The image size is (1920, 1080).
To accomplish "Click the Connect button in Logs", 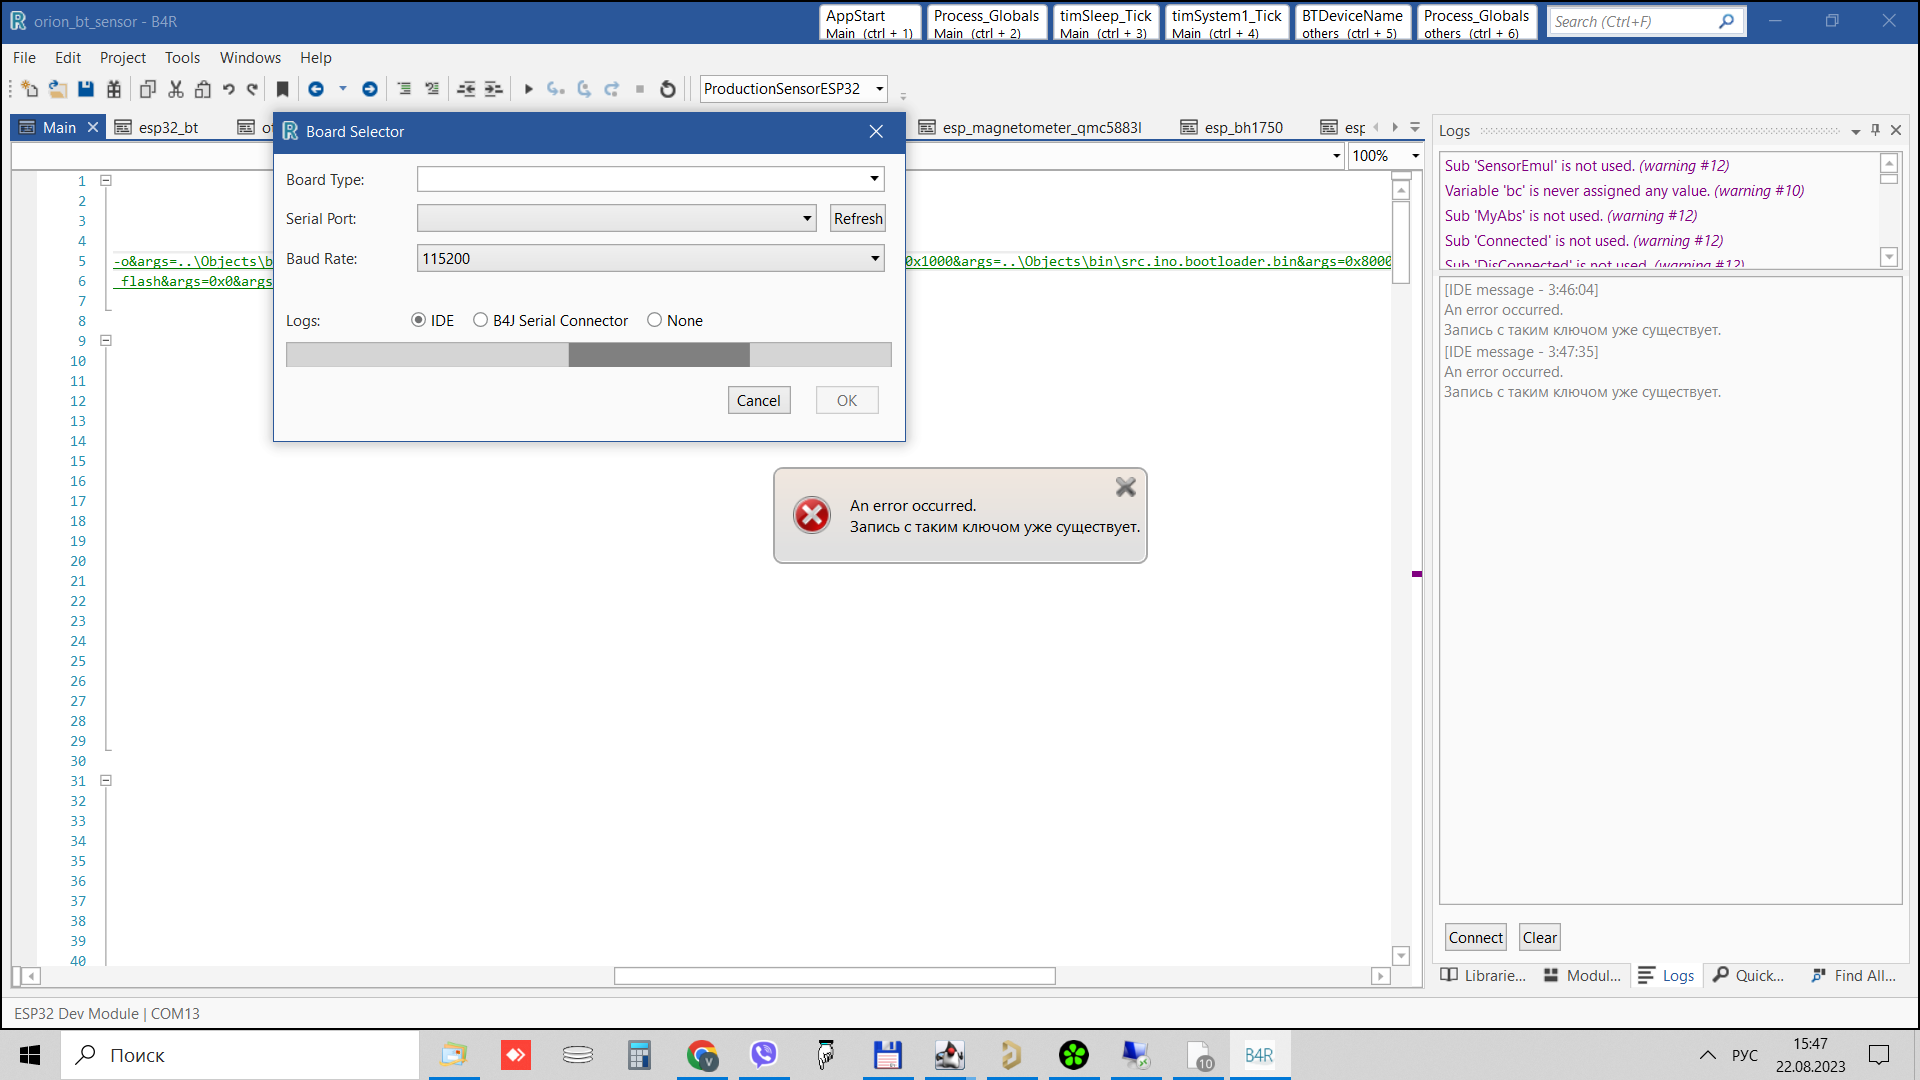I will pyautogui.click(x=1475, y=938).
